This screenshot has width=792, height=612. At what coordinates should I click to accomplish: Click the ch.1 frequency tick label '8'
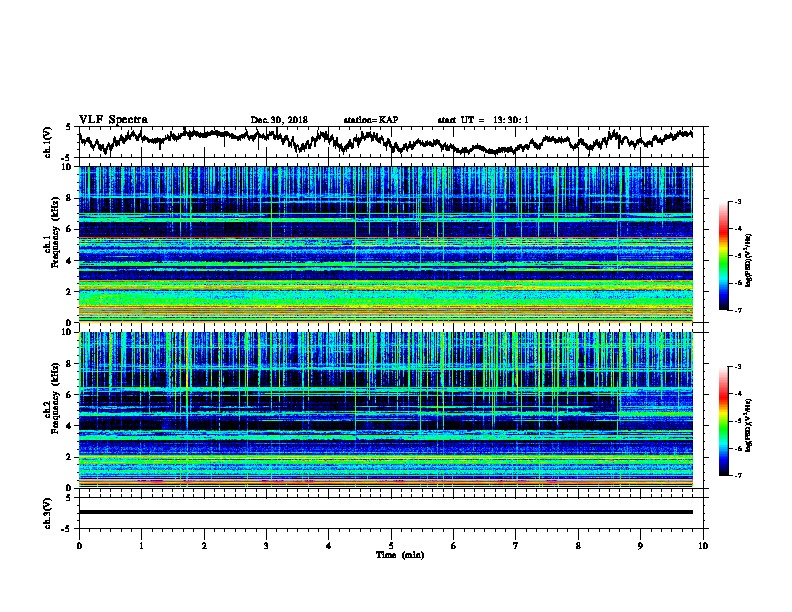[x=70, y=198]
